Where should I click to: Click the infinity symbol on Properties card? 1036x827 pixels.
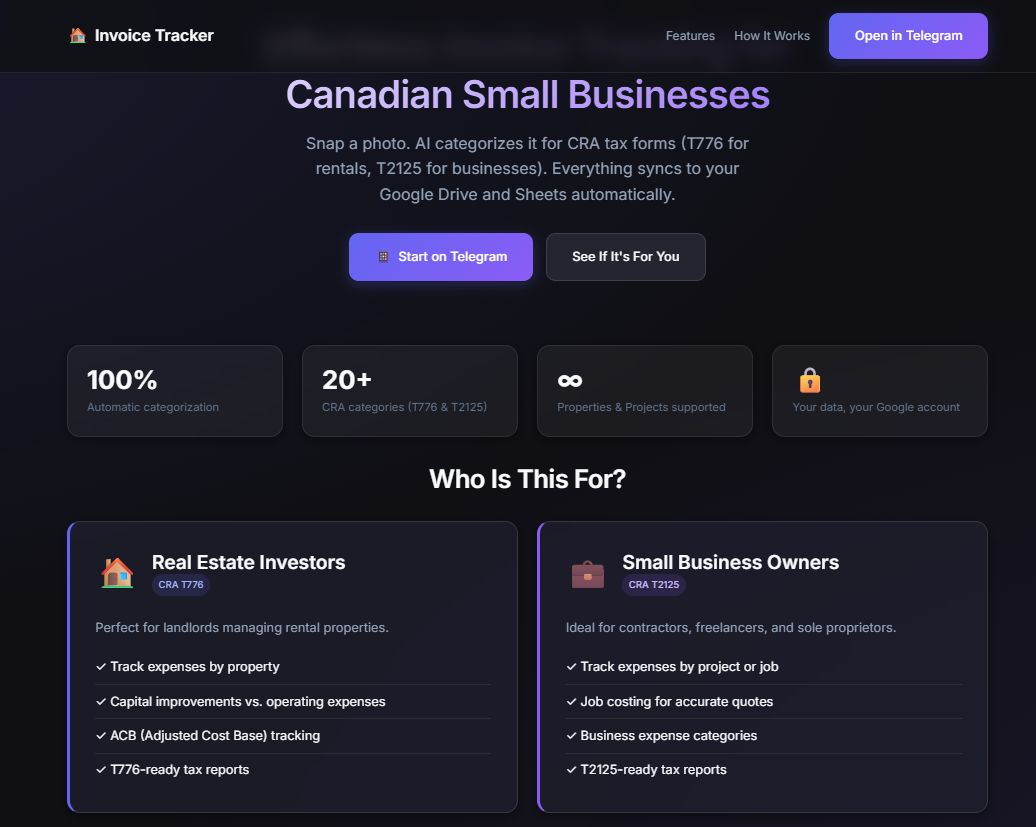pyautogui.click(x=568, y=379)
